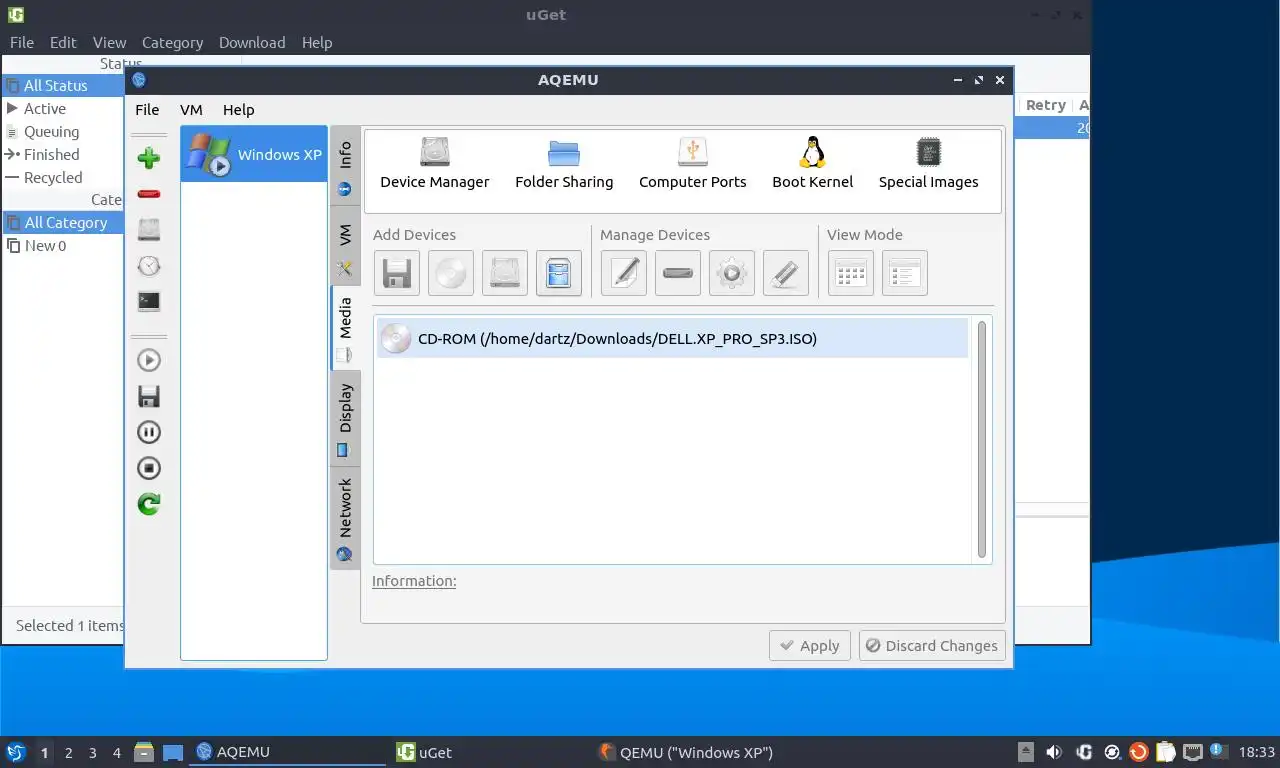Open AQEMU VM menu
The width and height of the screenshot is (1280, 768).
(191, 110)
